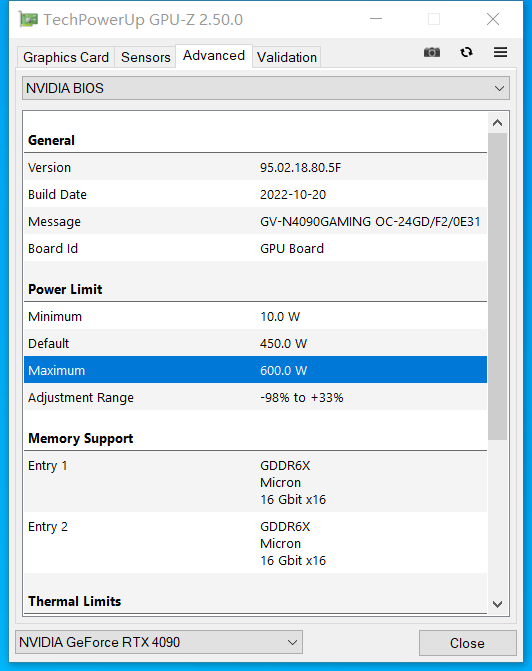Viewport: 532px width, 671px height.
Task: Click the Power Limit section header
Action: click(65, 289)
